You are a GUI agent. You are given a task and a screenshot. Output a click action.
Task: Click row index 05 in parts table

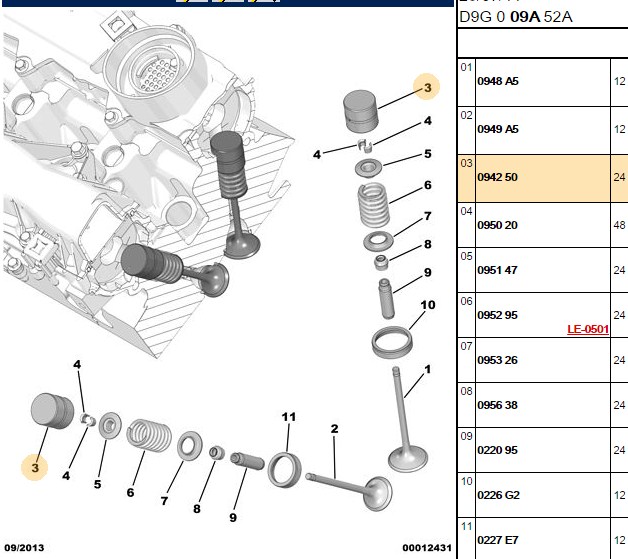pos(466,256)
